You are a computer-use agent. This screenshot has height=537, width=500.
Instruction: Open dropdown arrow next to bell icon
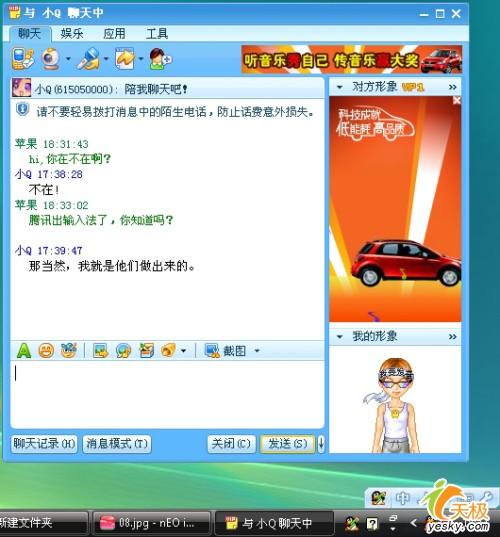[x=184, y=351]
